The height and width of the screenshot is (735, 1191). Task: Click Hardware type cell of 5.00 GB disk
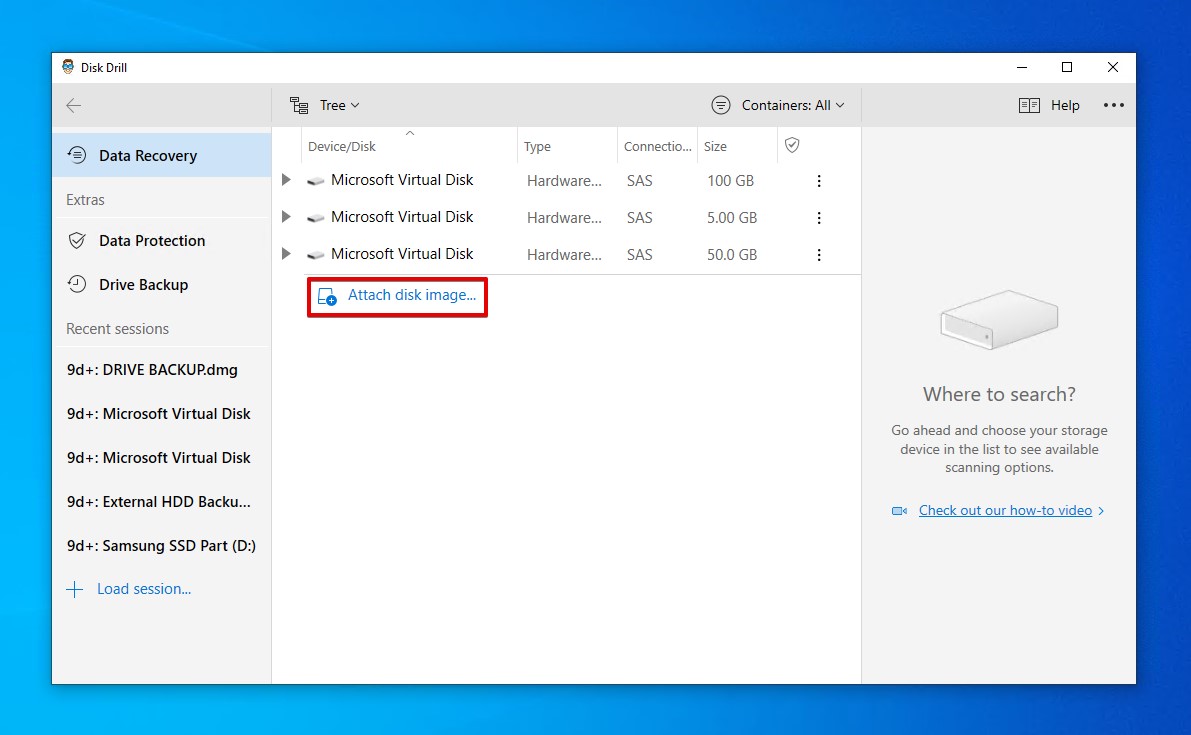tap(564, 218)
